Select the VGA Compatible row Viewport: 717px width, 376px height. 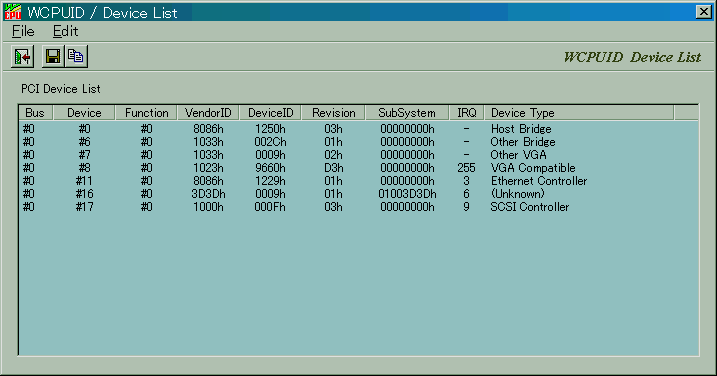pos(358,168)
